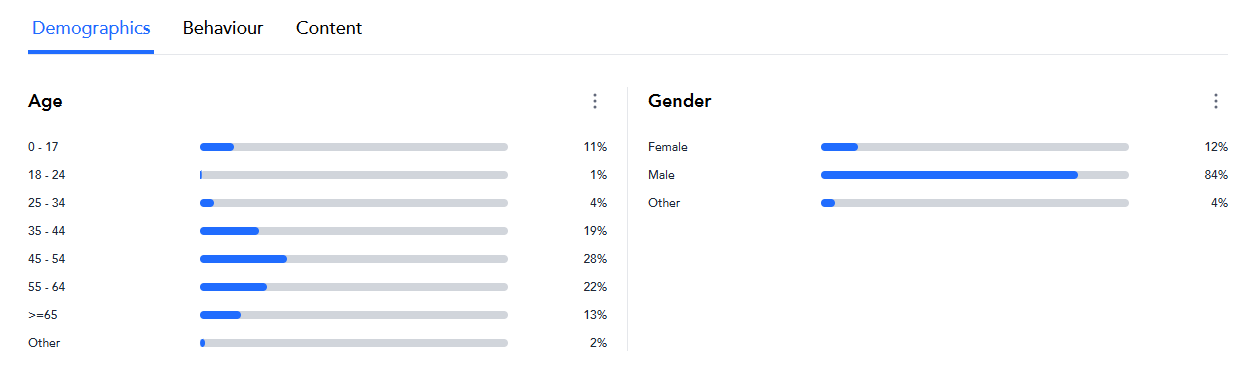Click the 45 - 54 age bar
The height and width of the screenshot is (375, 1252).
(354, 259)
